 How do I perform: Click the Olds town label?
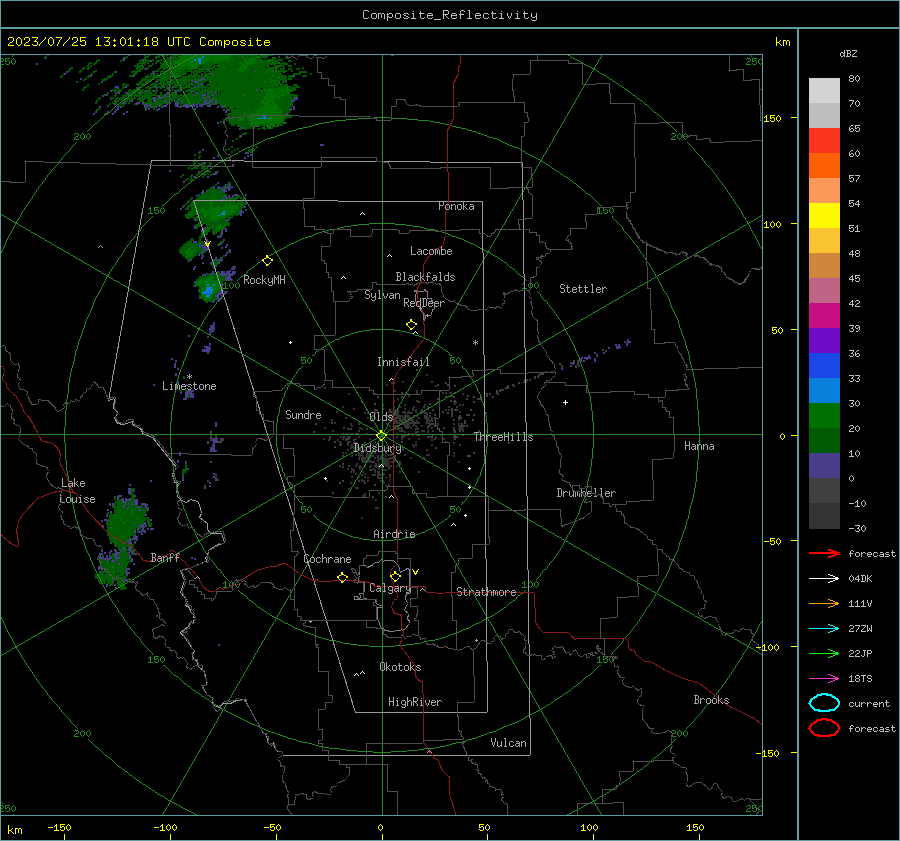tap(381, 417)
